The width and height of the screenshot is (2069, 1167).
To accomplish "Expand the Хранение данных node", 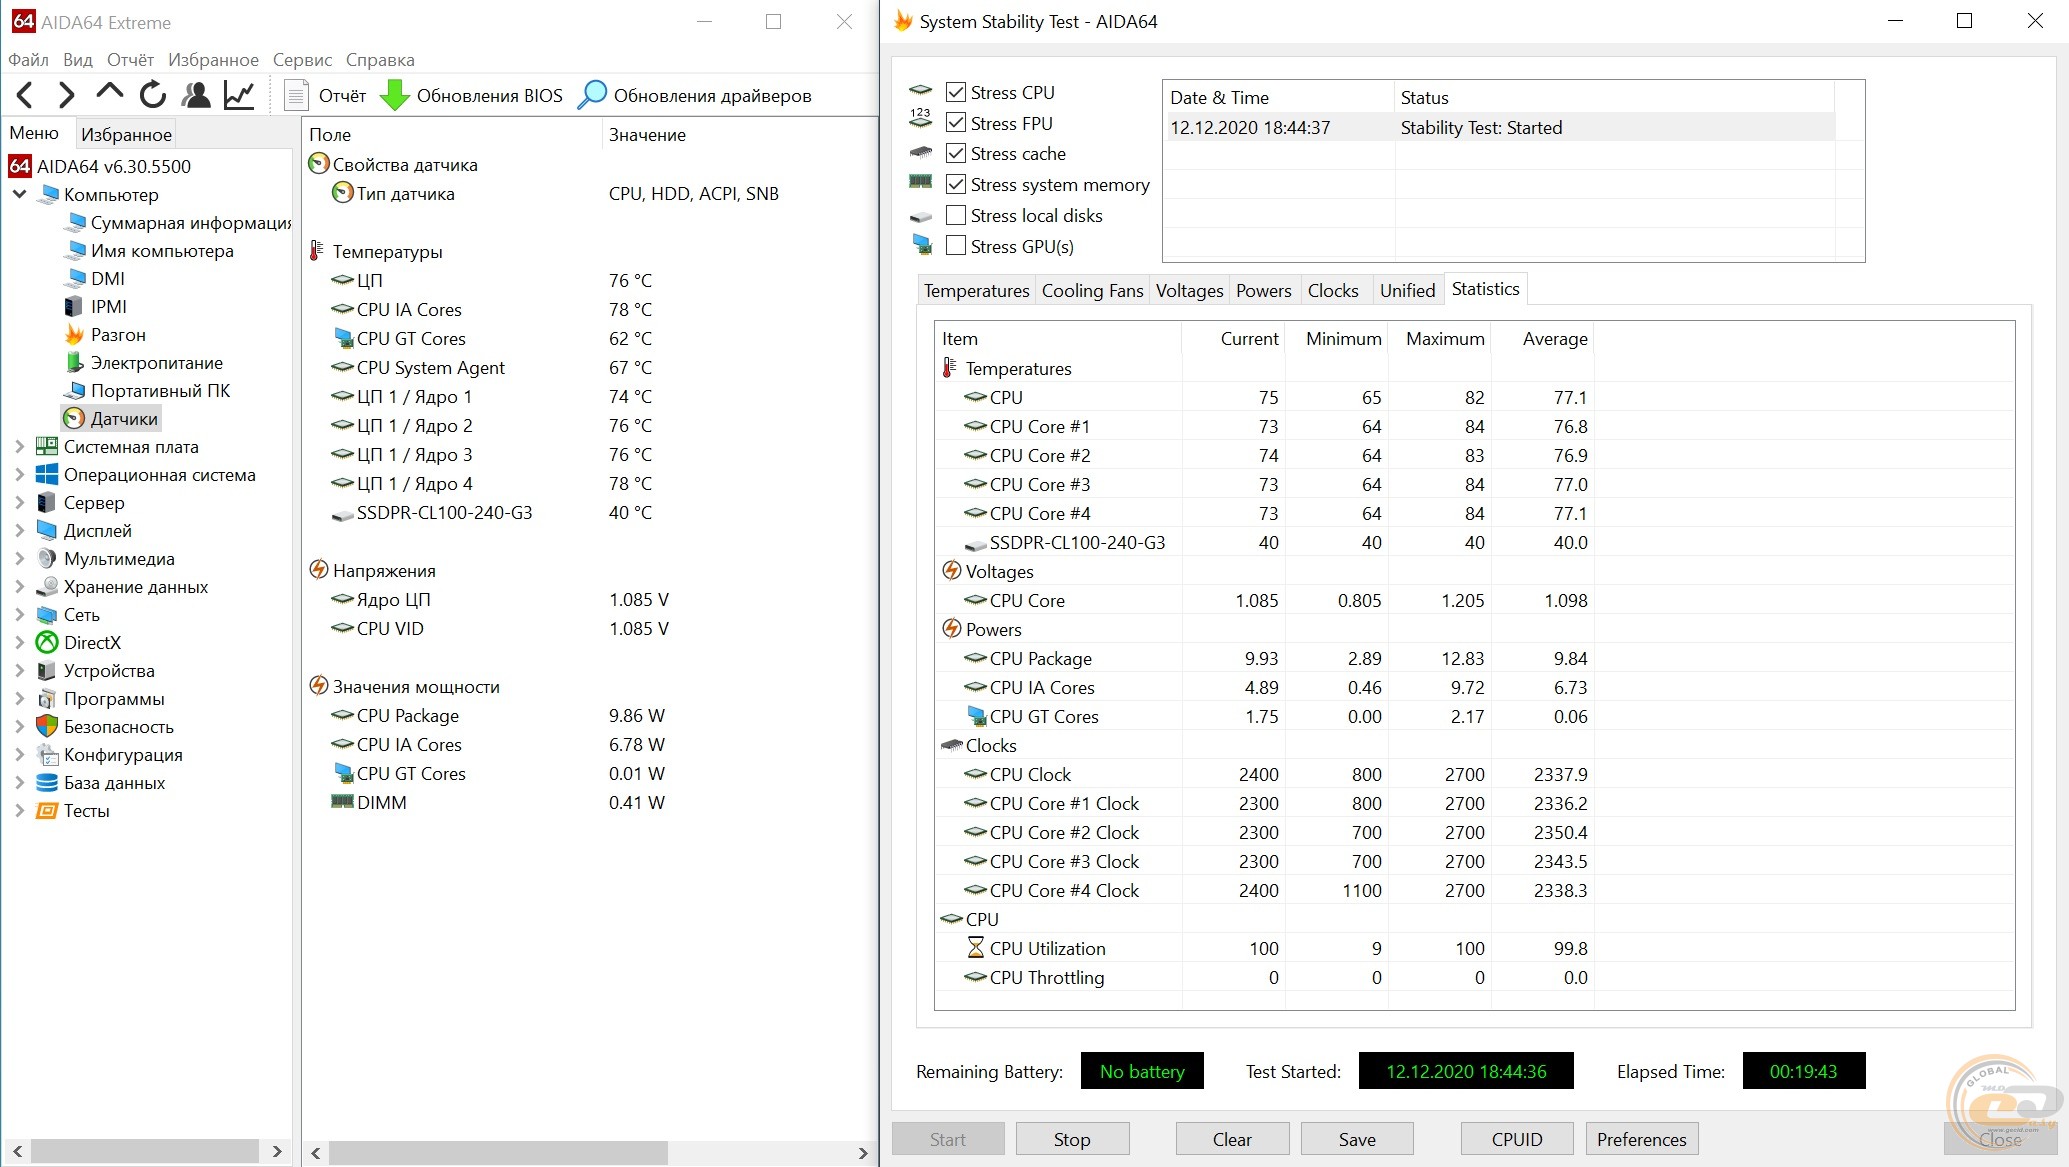I will click(19, 586).
